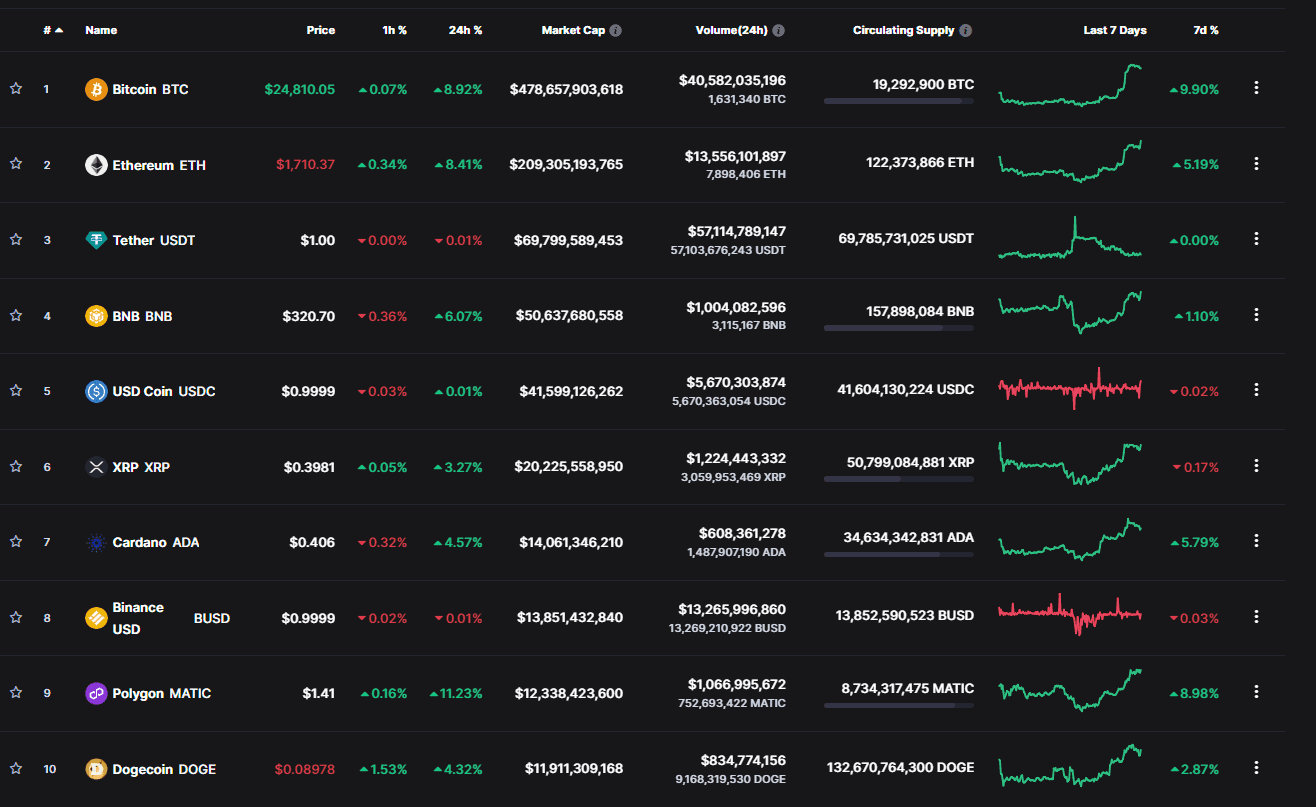The image size is (1316, 807).
Task: Click the Ethereum diamond logo icon
Action: click(96, 165)
